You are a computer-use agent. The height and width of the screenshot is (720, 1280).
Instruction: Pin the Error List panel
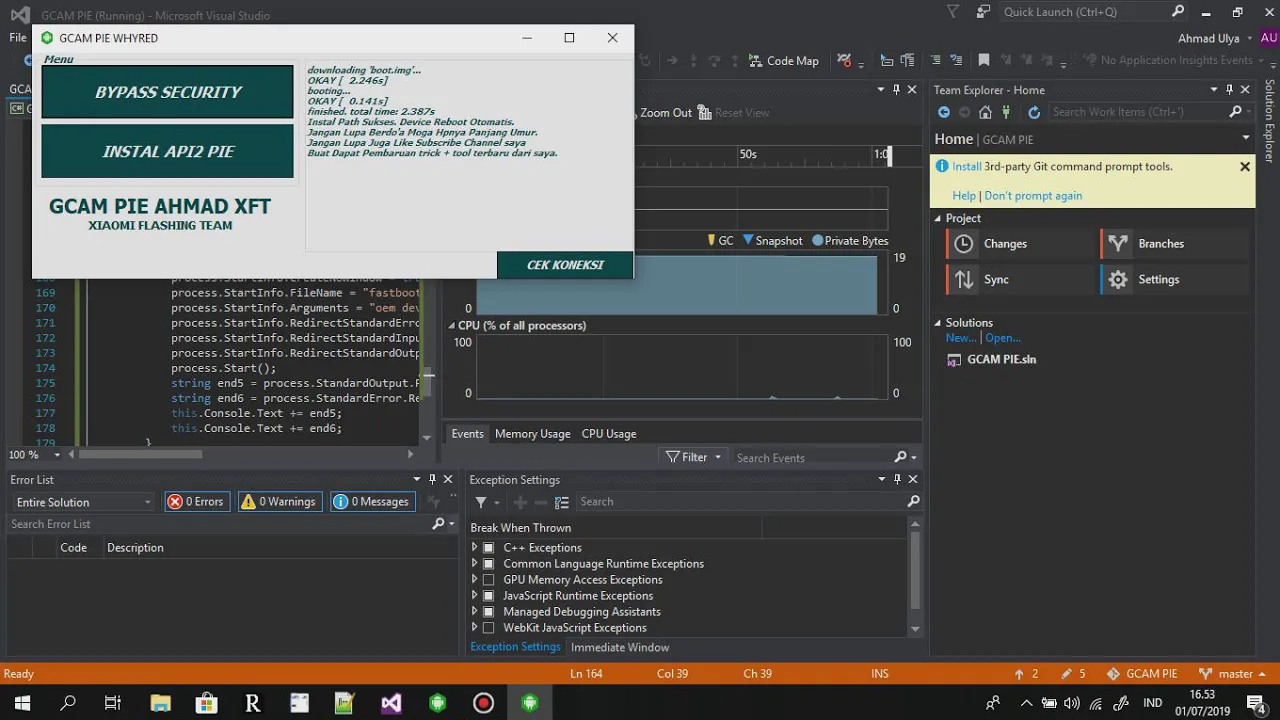point(432,480)
